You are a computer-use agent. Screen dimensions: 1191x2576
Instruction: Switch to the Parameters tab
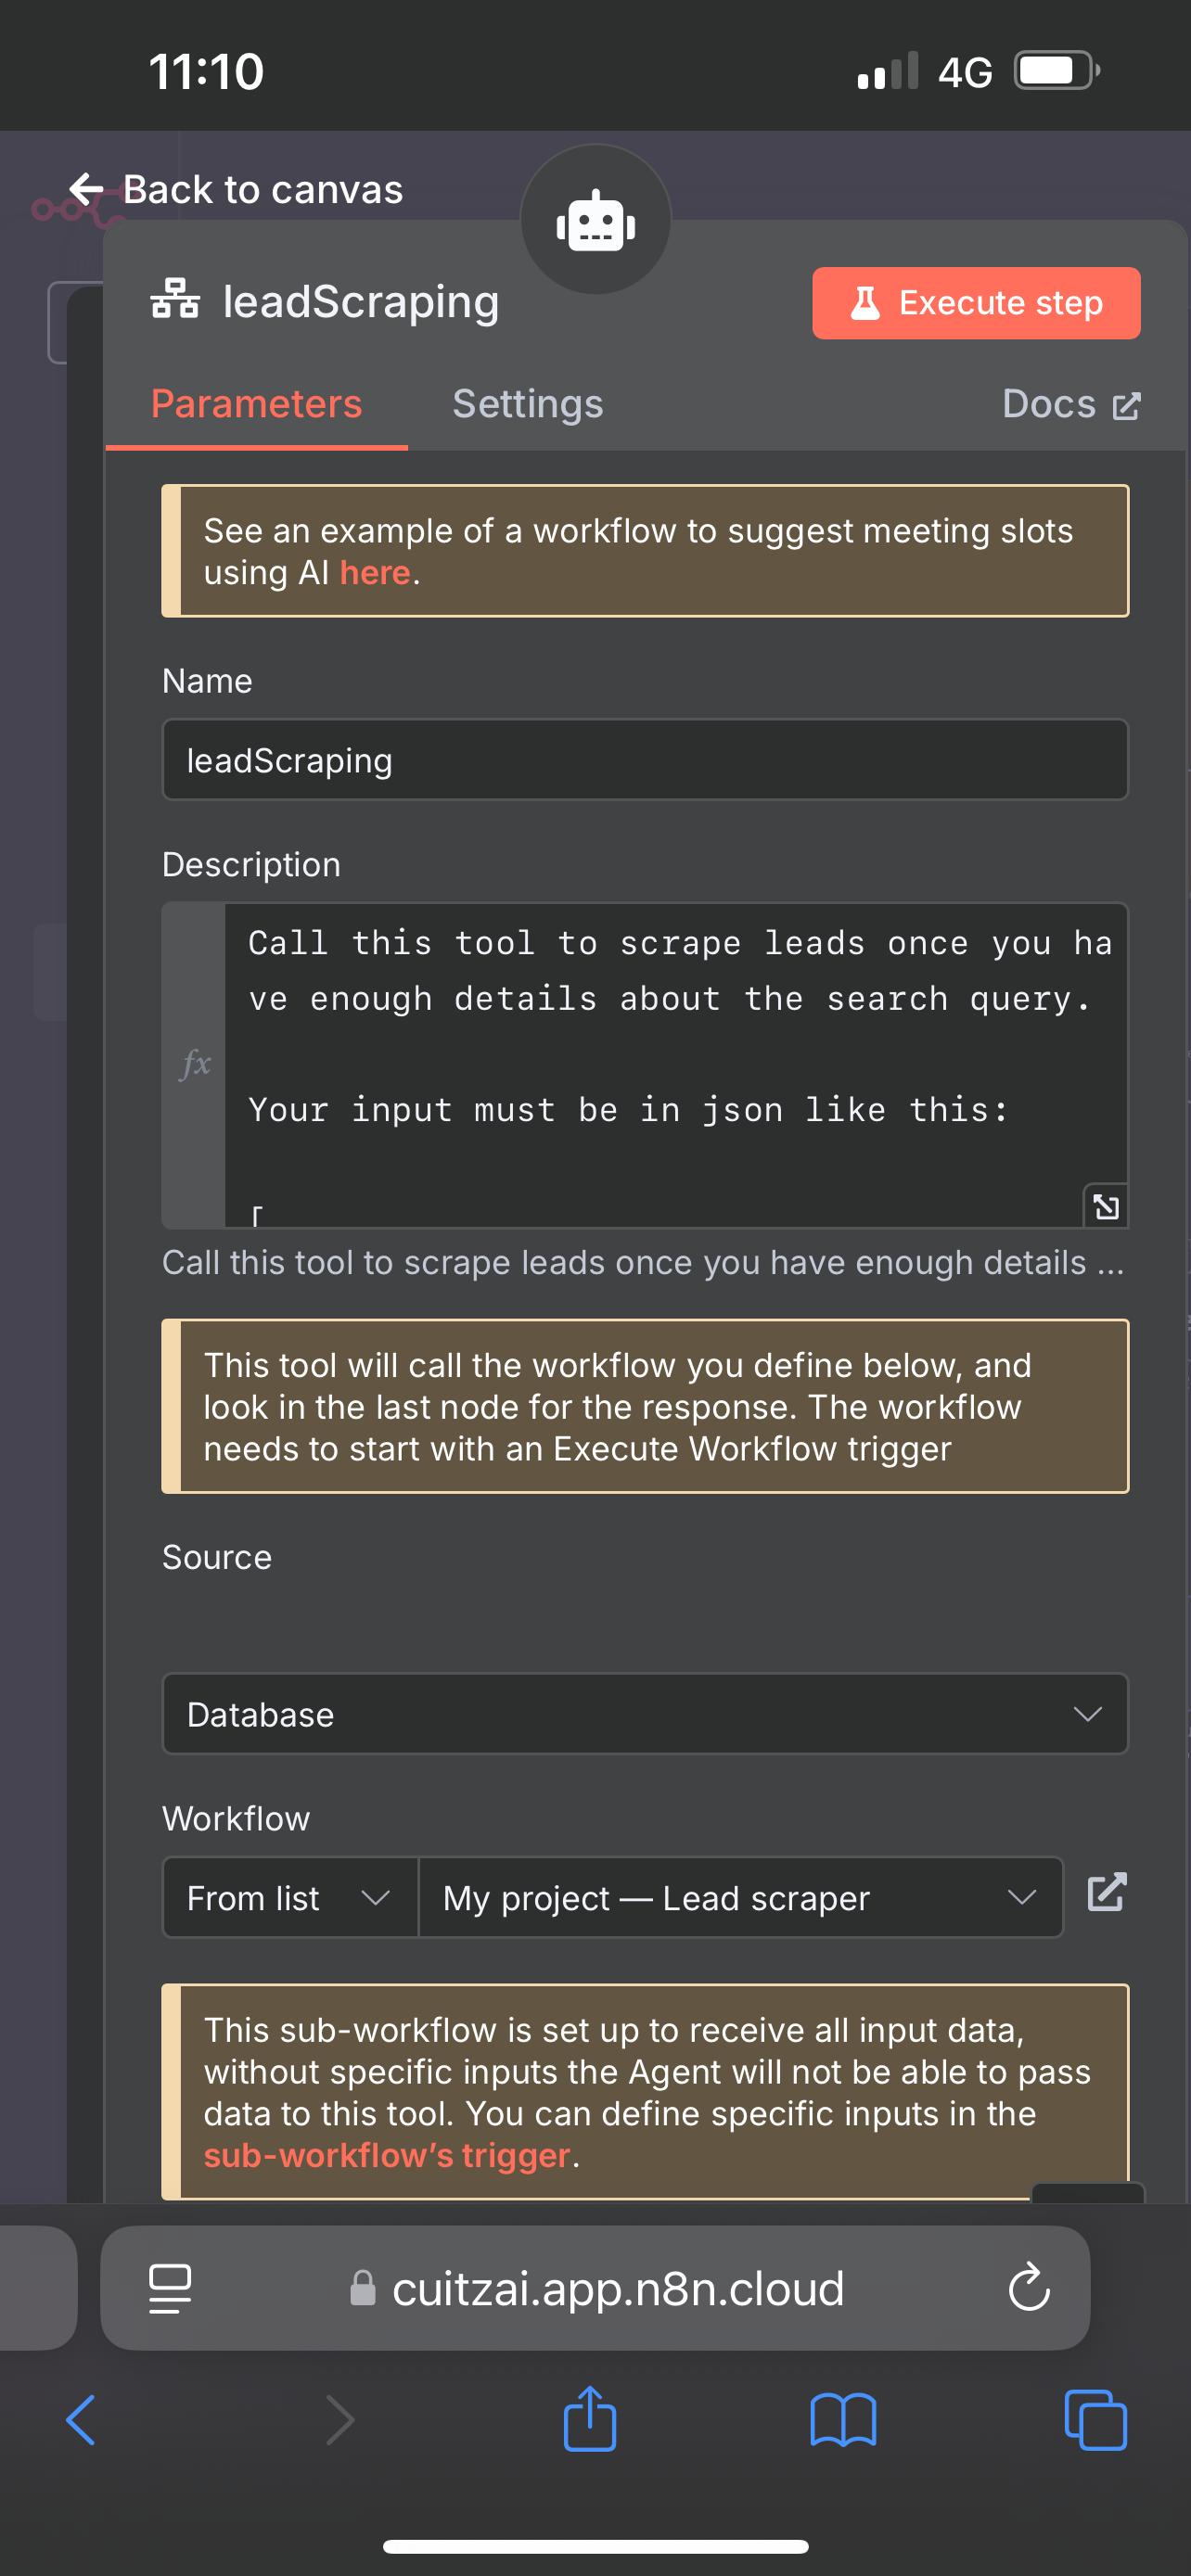[x=256, y=404]
